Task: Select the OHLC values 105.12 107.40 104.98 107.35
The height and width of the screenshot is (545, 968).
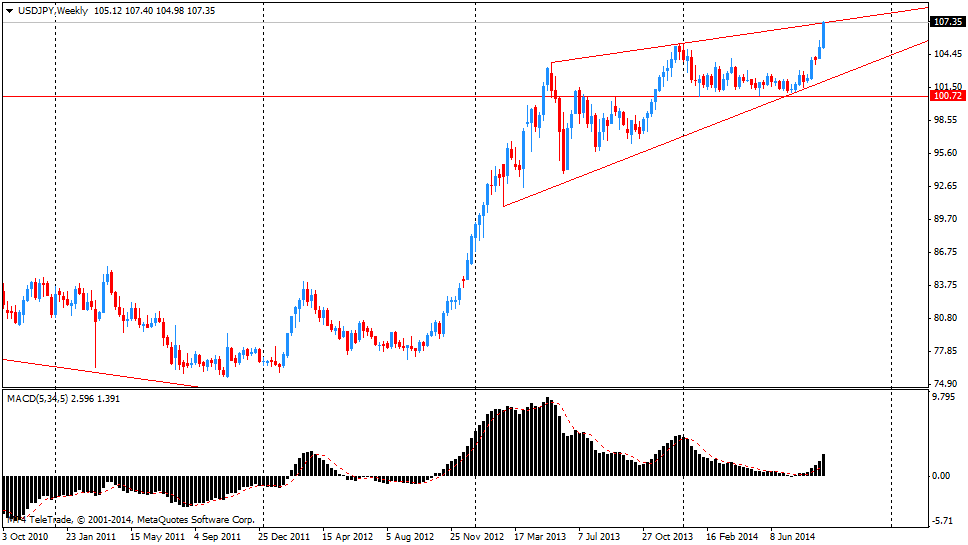Action: pyautogui.click(x=155, y=10)
